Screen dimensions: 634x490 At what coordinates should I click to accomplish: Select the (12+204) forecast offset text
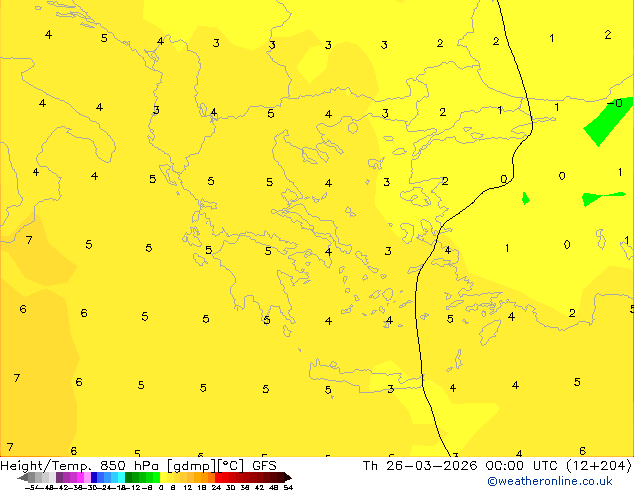click(596, 465)
